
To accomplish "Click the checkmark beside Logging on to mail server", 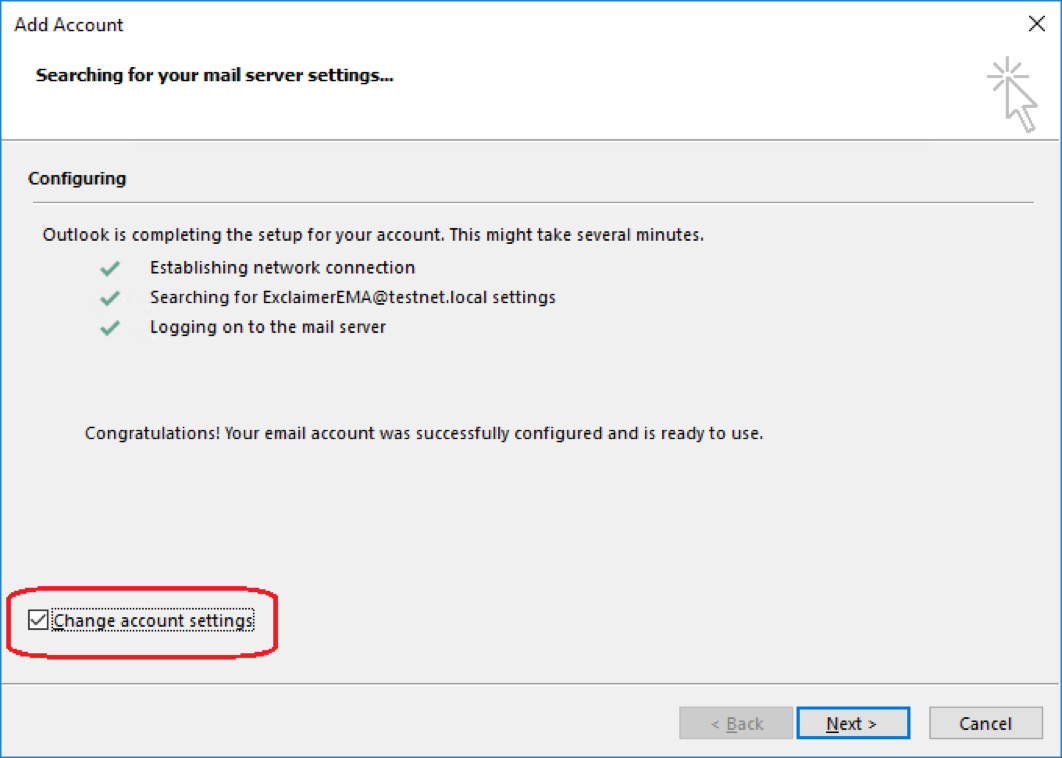I will click(x=110, y=328).
